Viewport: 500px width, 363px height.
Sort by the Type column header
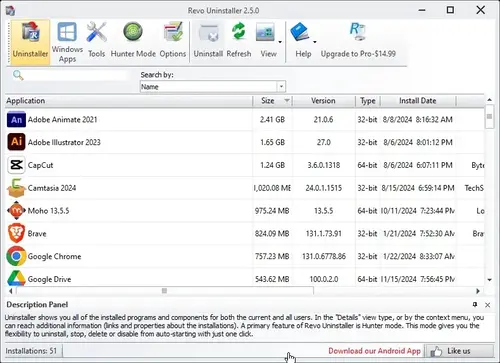tap(368, 101)
